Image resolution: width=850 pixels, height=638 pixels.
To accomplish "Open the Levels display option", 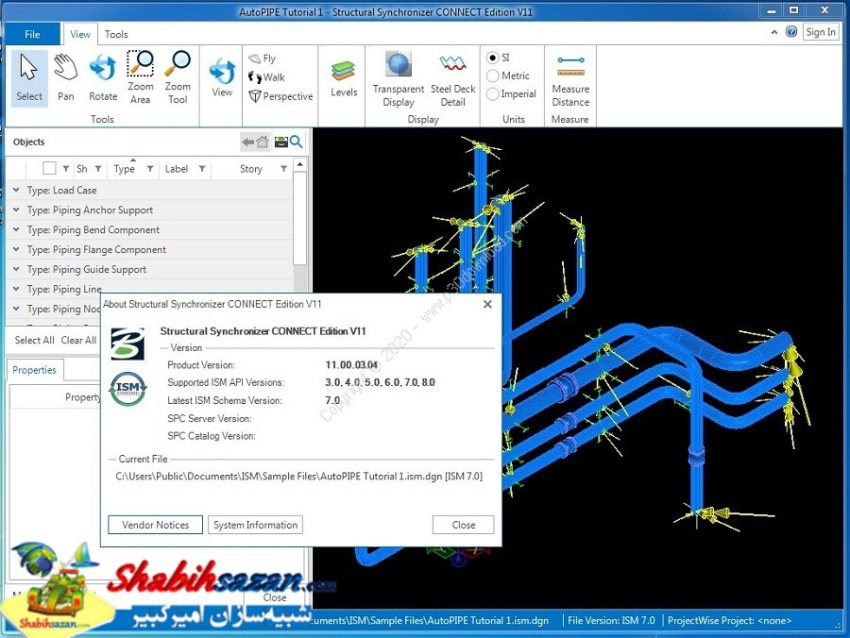I will [344, 78].
